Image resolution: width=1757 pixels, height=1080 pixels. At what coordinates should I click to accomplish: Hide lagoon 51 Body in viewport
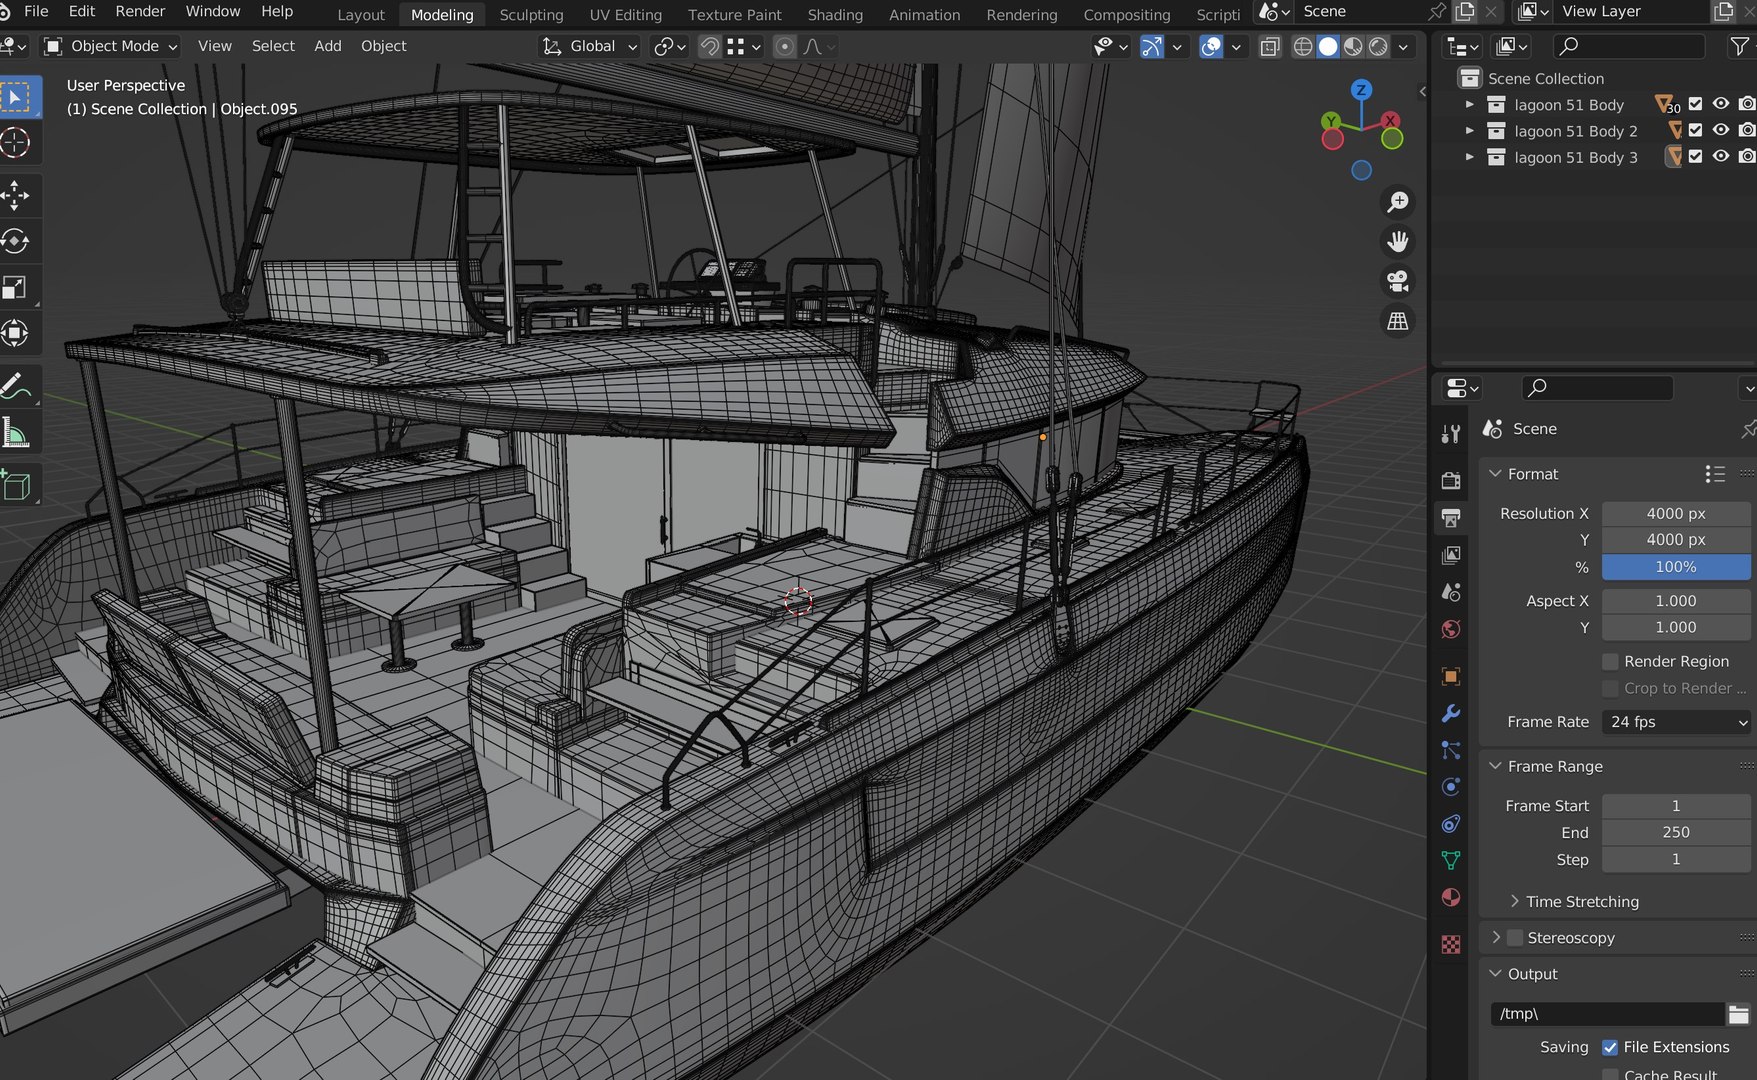point(1721,104)
